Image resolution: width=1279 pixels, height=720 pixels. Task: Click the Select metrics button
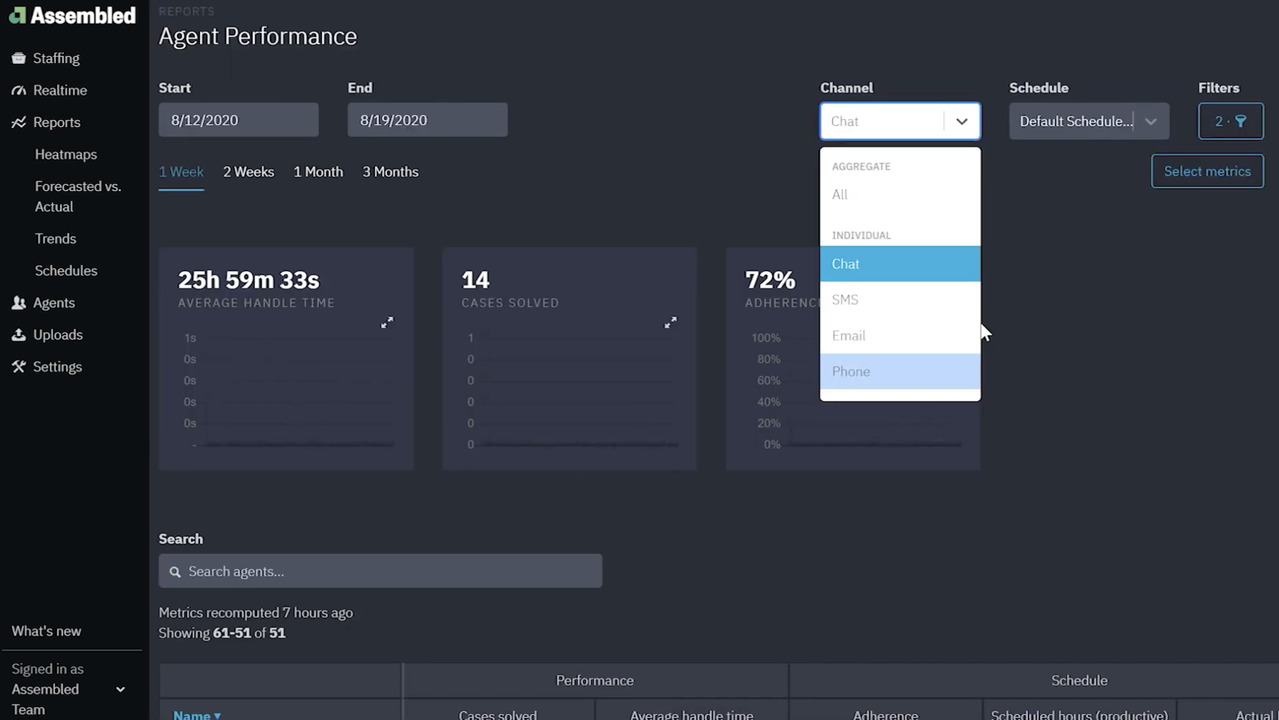coord(1207,171)
